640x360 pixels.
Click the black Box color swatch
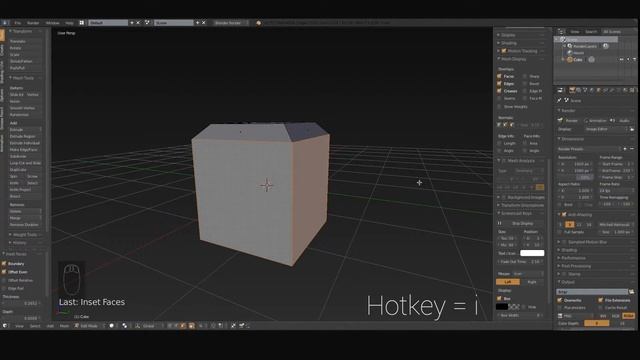pyautogui.click(x=502, y=307)
